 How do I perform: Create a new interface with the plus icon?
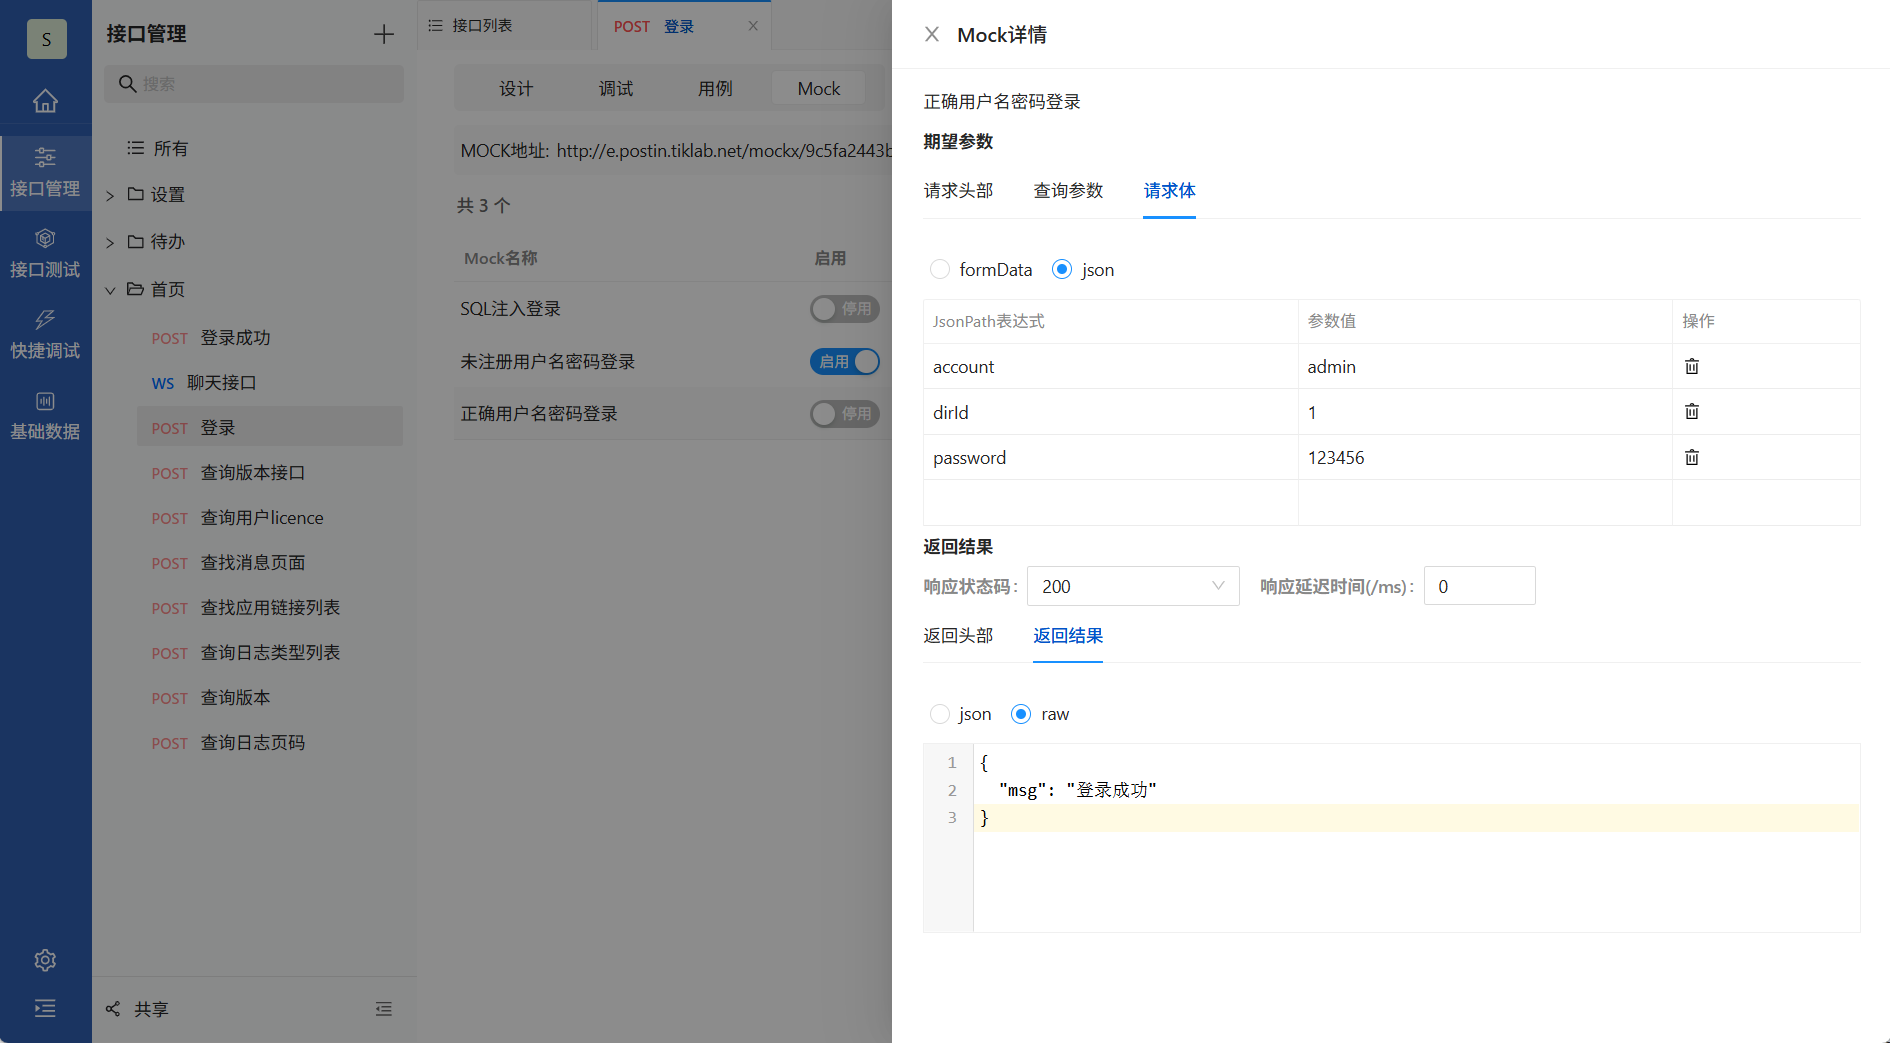(x=383, y=33)
